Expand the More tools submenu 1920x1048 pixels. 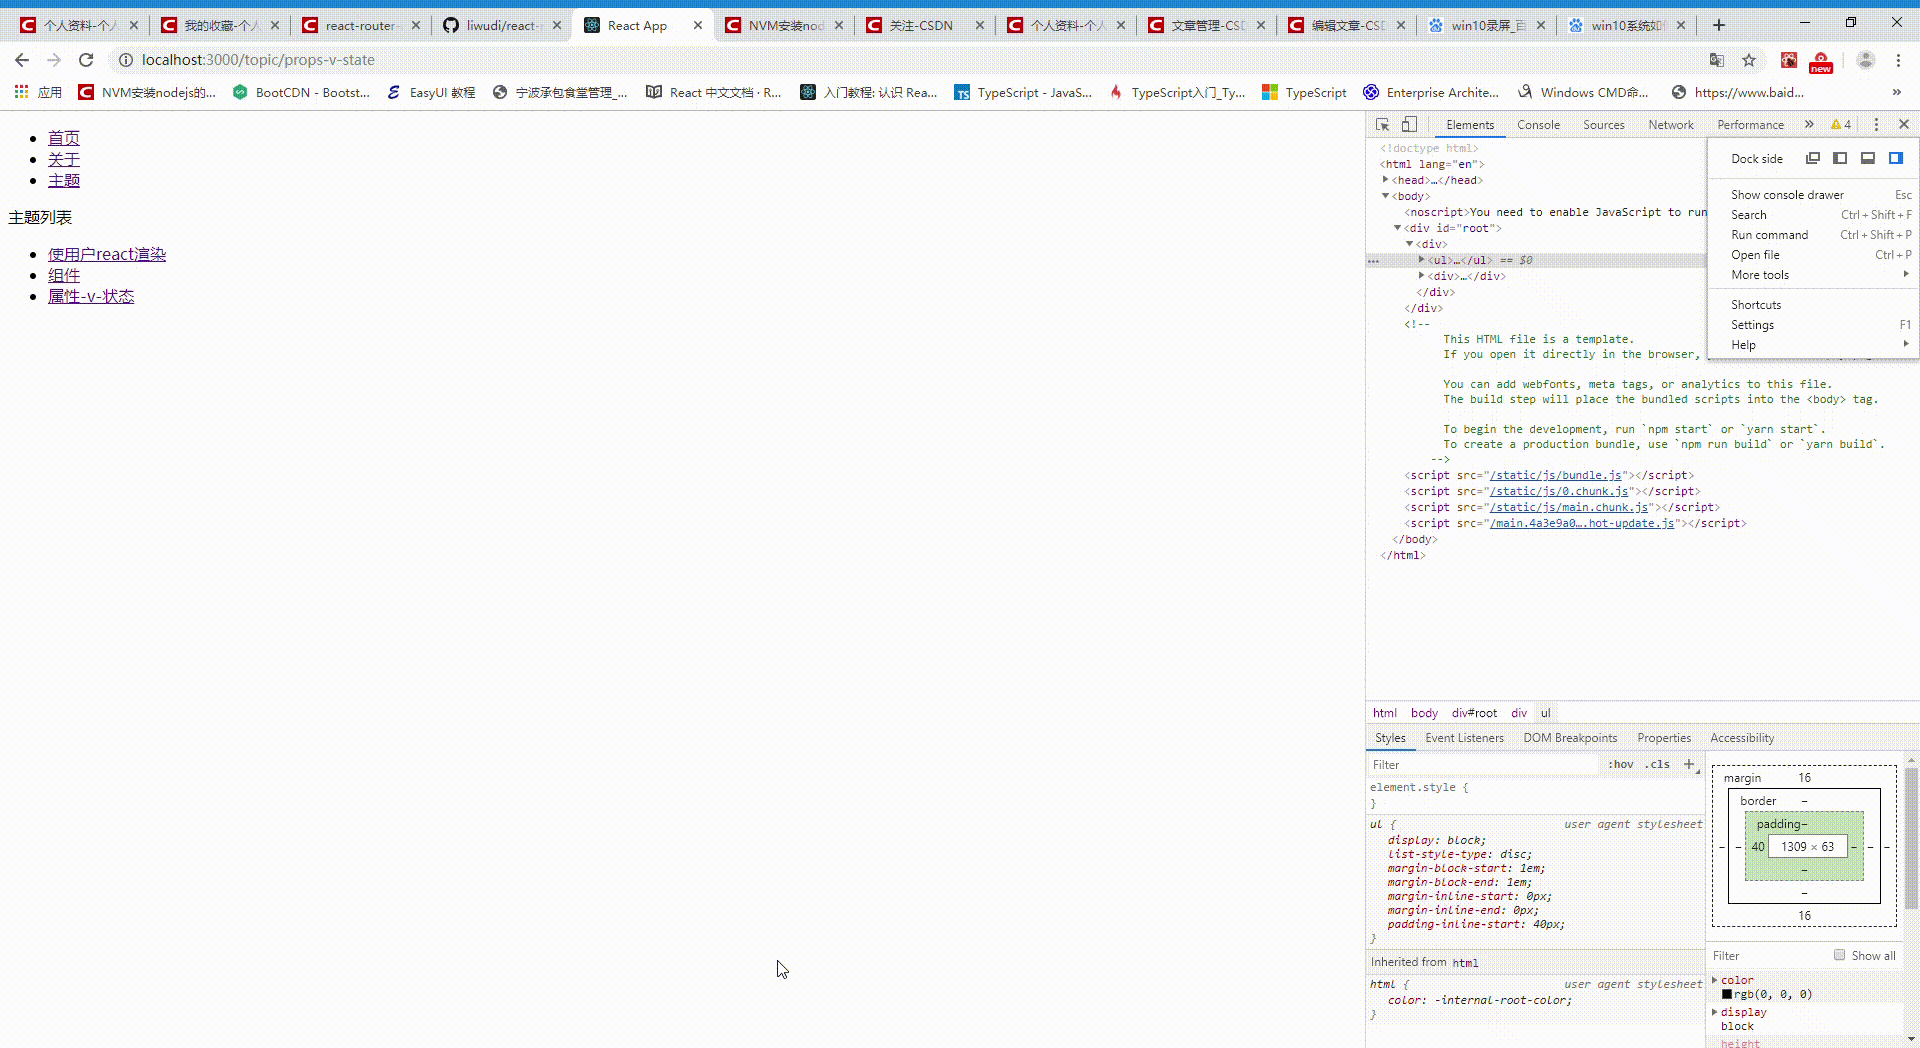pyautogui.click(x=1760, y=275)
